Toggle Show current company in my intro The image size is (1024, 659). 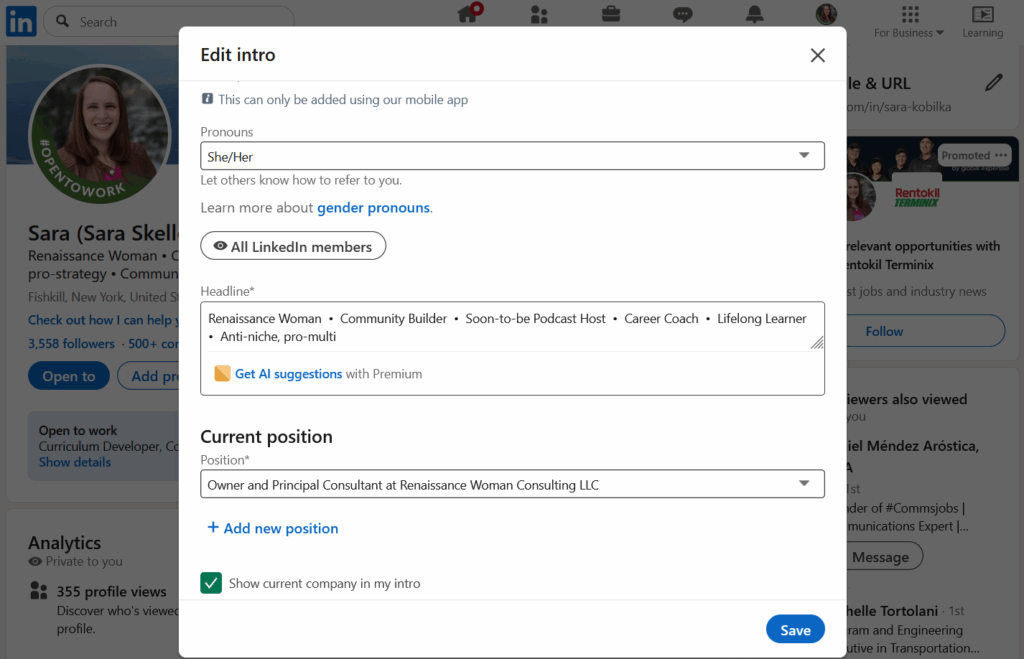point(211,581)
